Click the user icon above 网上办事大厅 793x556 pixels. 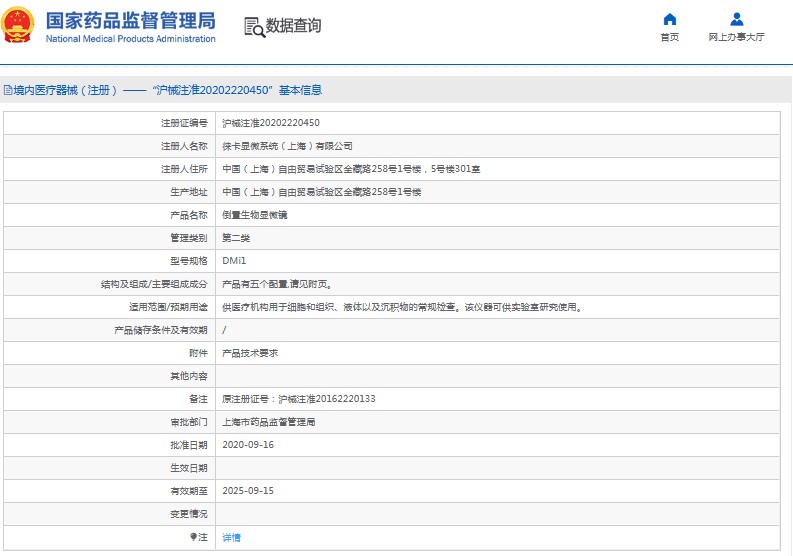pyautogui.click(x=736, y=19)
